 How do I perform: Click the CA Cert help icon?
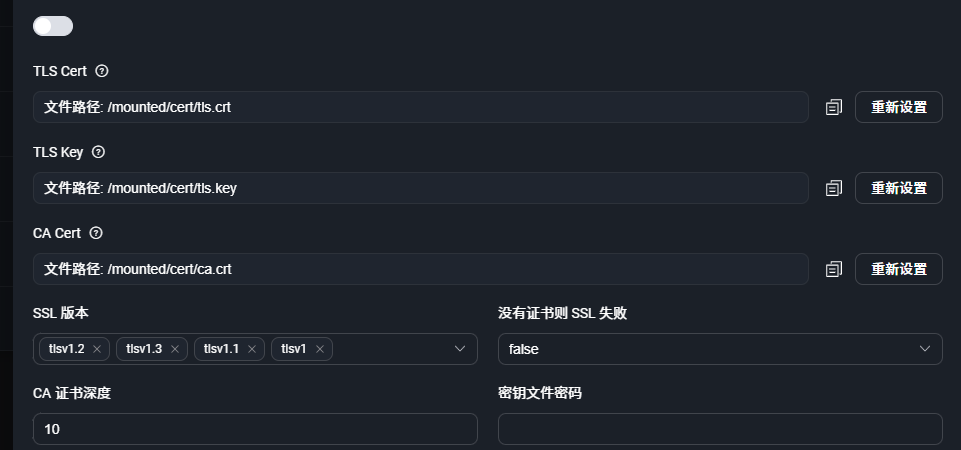(x=96, y=233)
